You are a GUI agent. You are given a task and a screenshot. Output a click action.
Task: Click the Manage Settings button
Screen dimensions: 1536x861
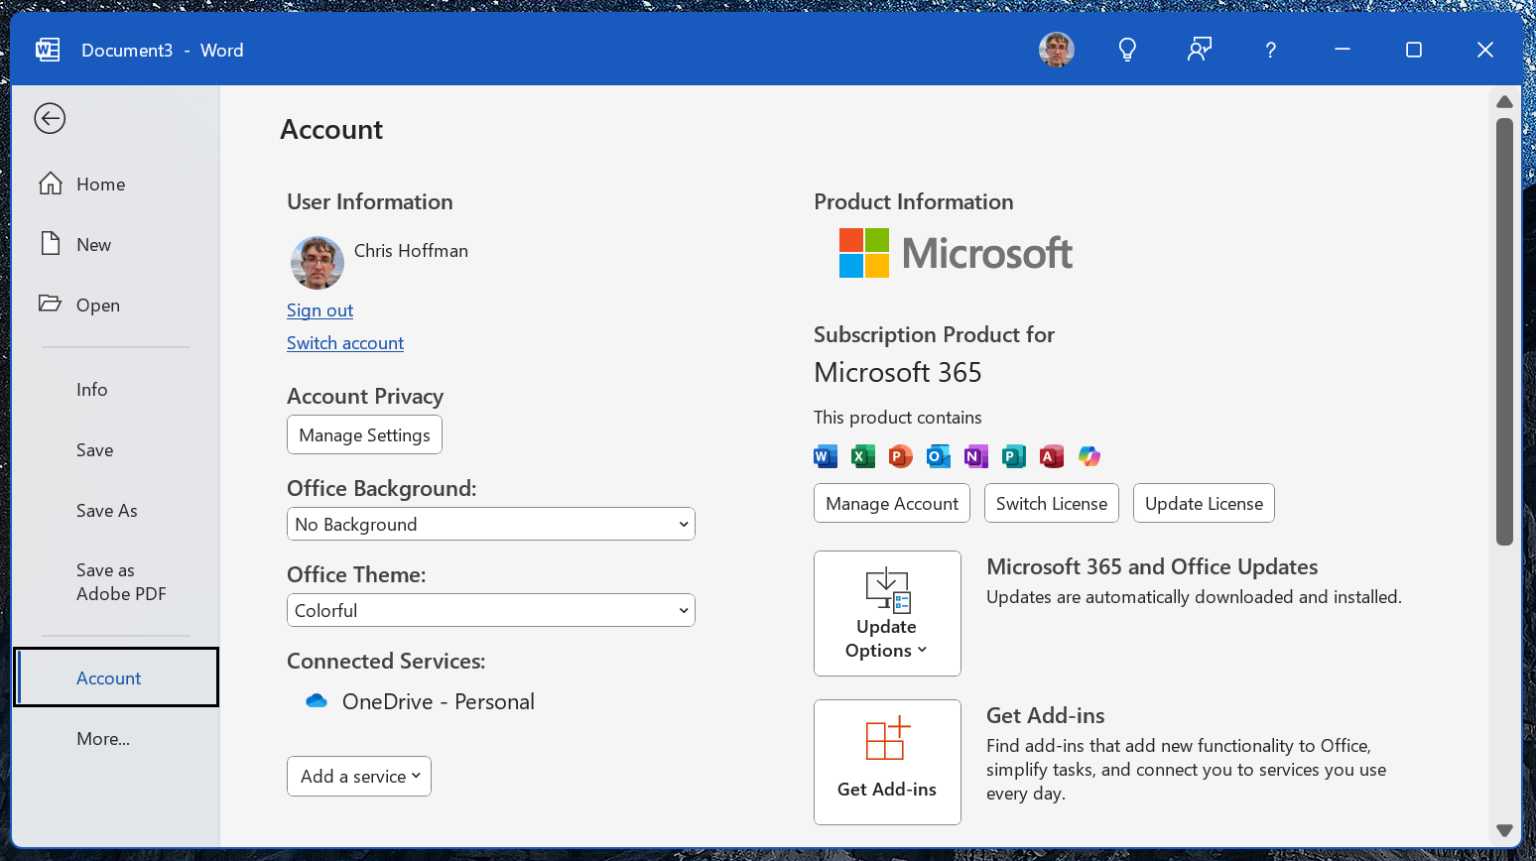364,434
